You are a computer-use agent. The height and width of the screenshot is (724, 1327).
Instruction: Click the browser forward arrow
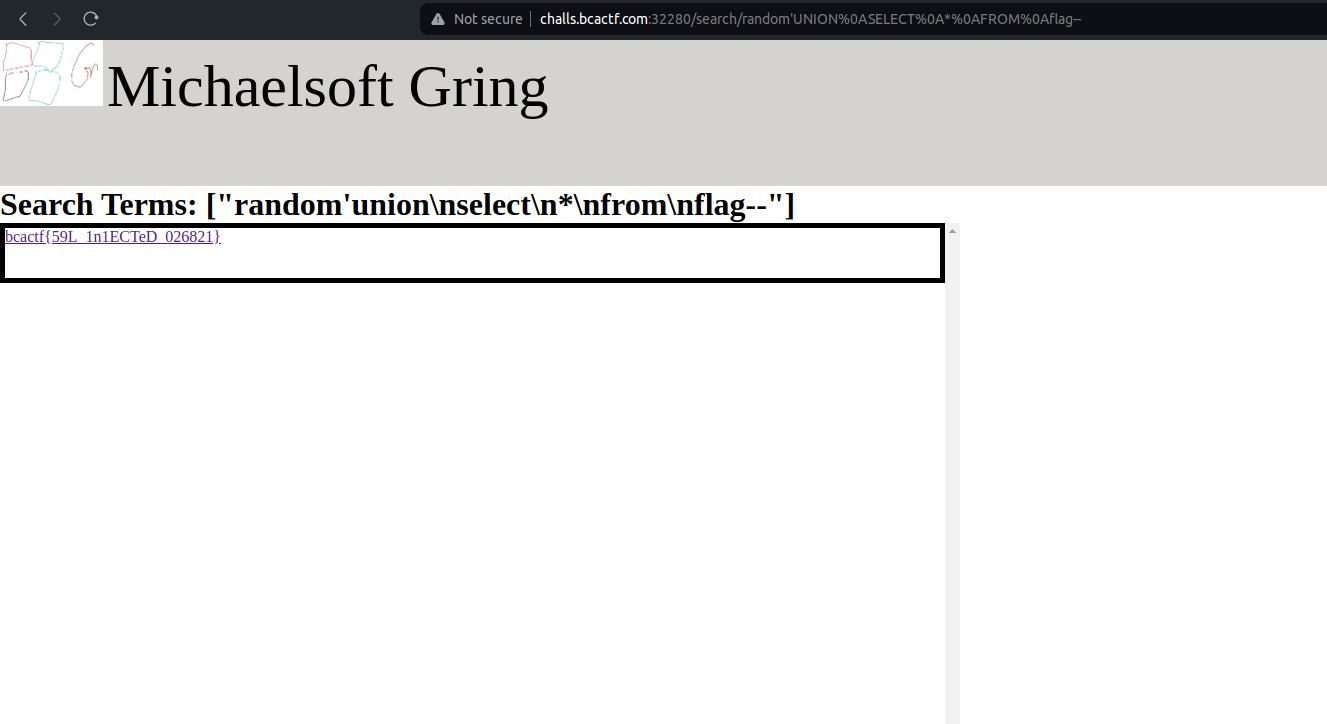57,19
